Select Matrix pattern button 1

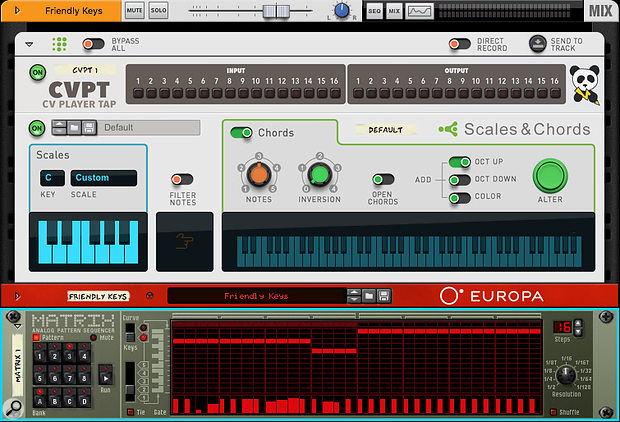40,352
